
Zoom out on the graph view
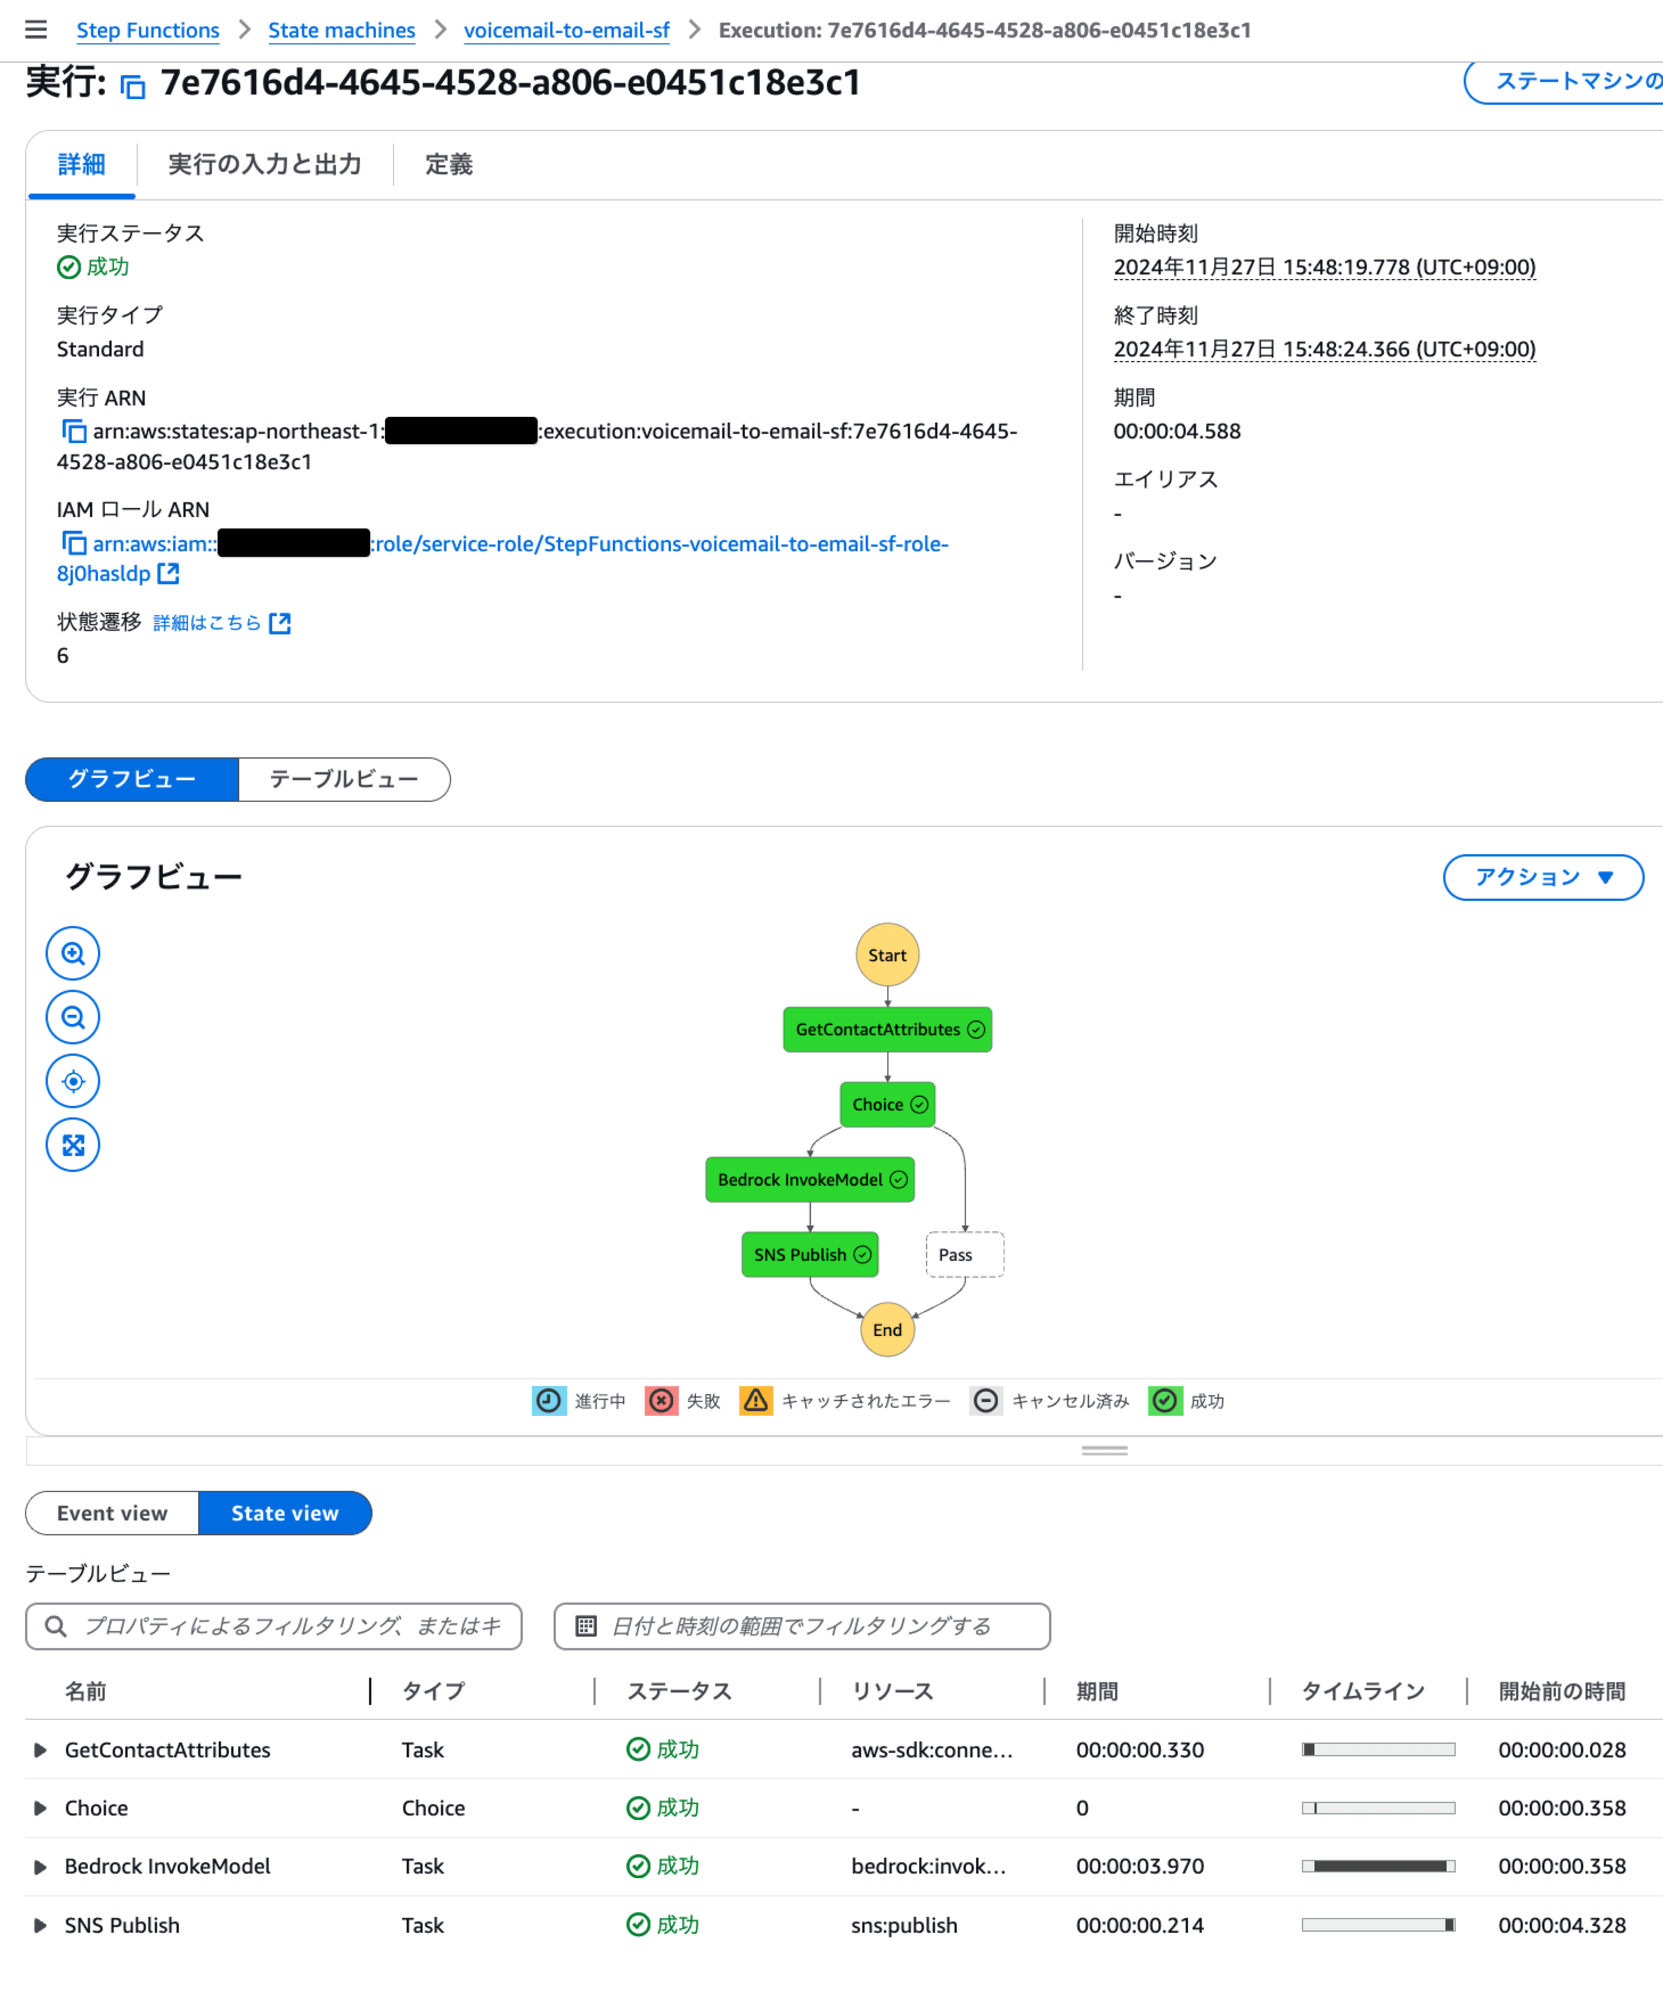[x=73, y=1017]
